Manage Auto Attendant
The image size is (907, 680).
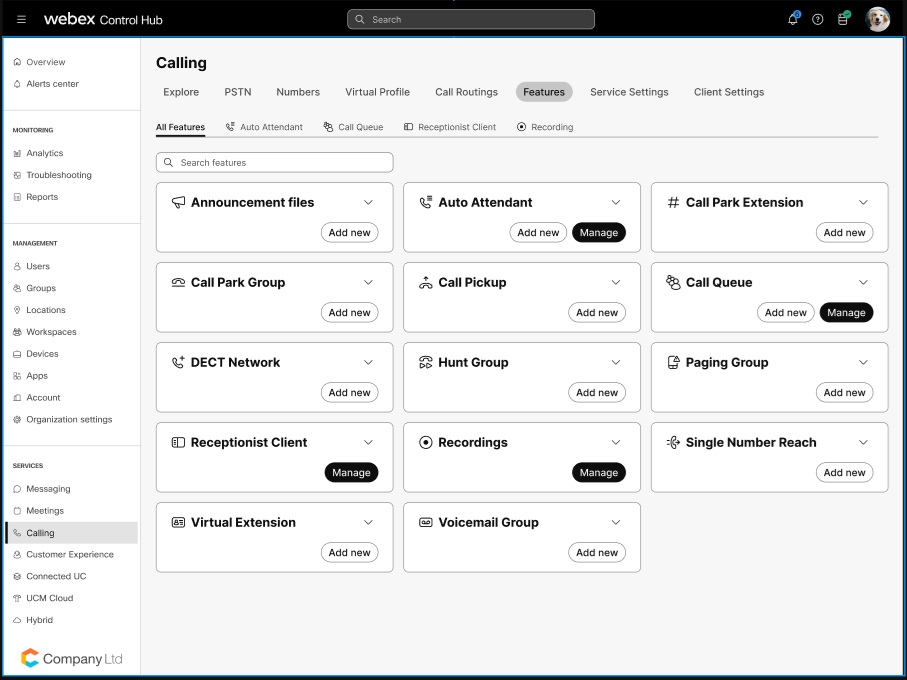pyautogui.click(x=599, y=232)
